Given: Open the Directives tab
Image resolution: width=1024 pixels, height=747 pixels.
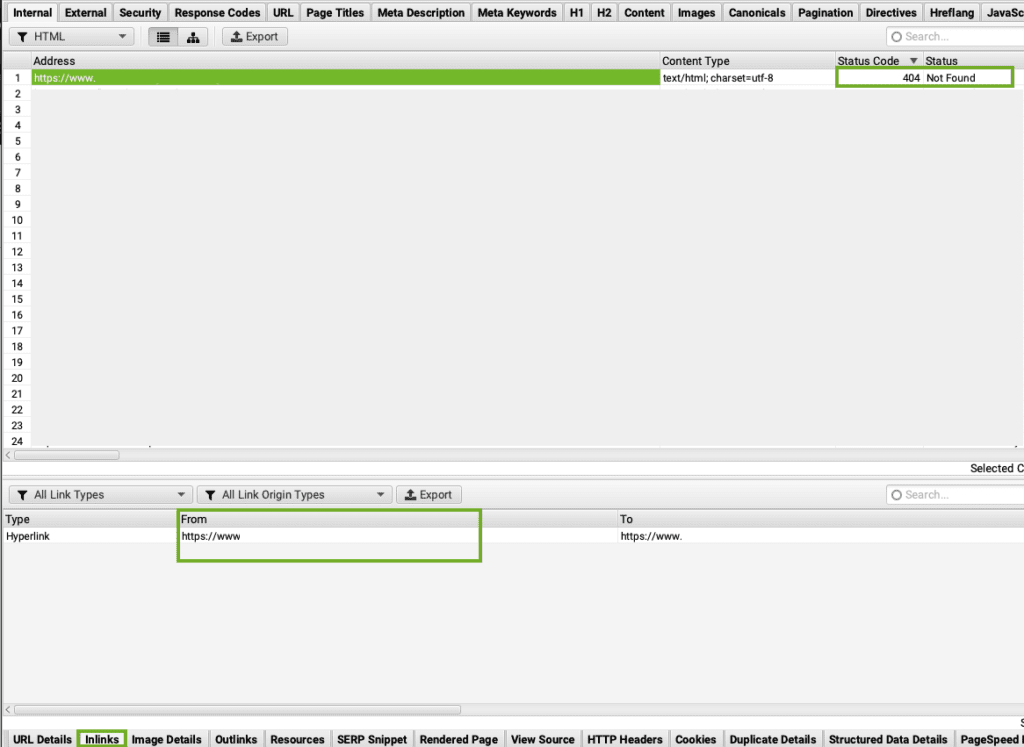Looking at the screenshot, I should tap(891, 12).
